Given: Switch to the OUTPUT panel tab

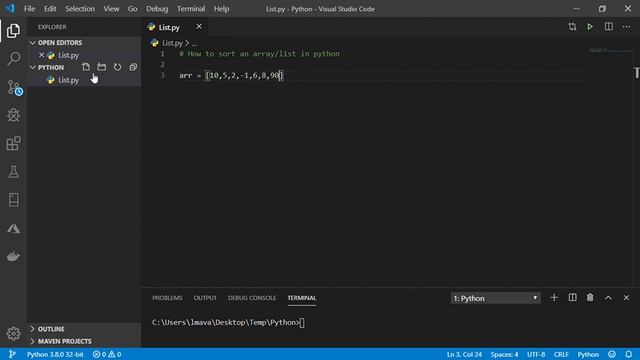Looking at the screenshot, I should (205, 298).
